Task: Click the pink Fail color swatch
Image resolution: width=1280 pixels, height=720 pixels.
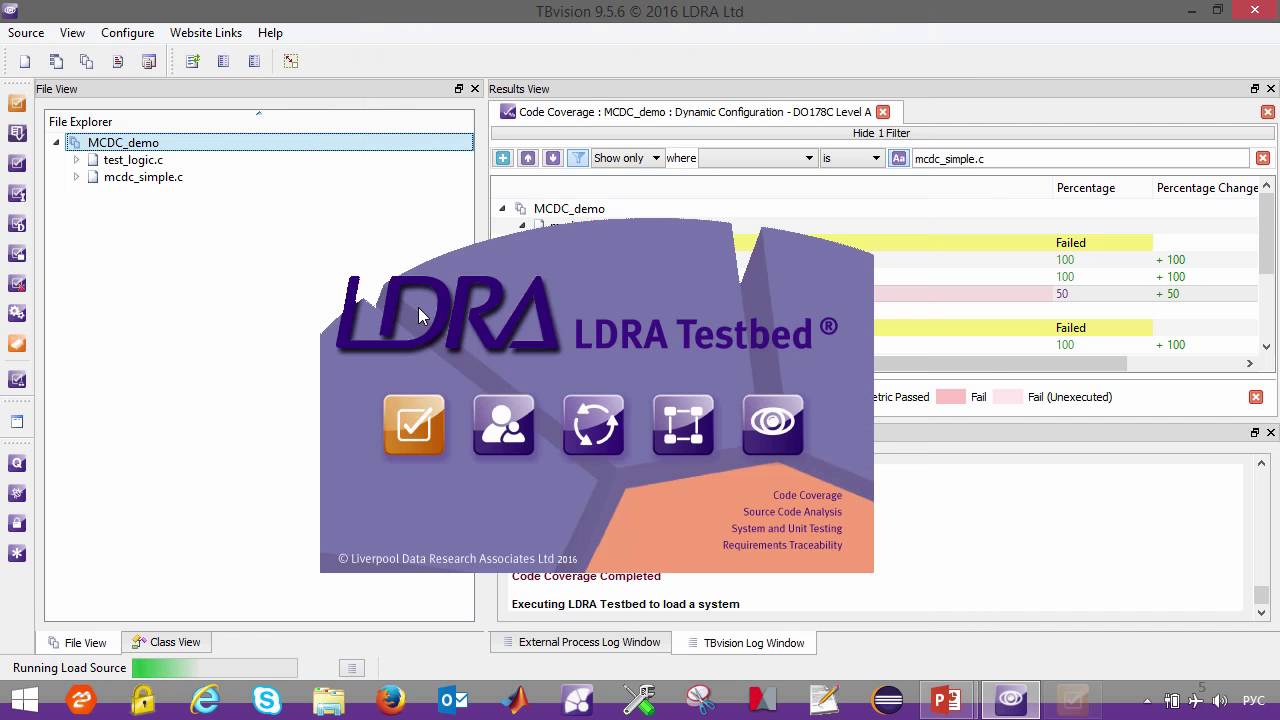Action: point(950,397)
